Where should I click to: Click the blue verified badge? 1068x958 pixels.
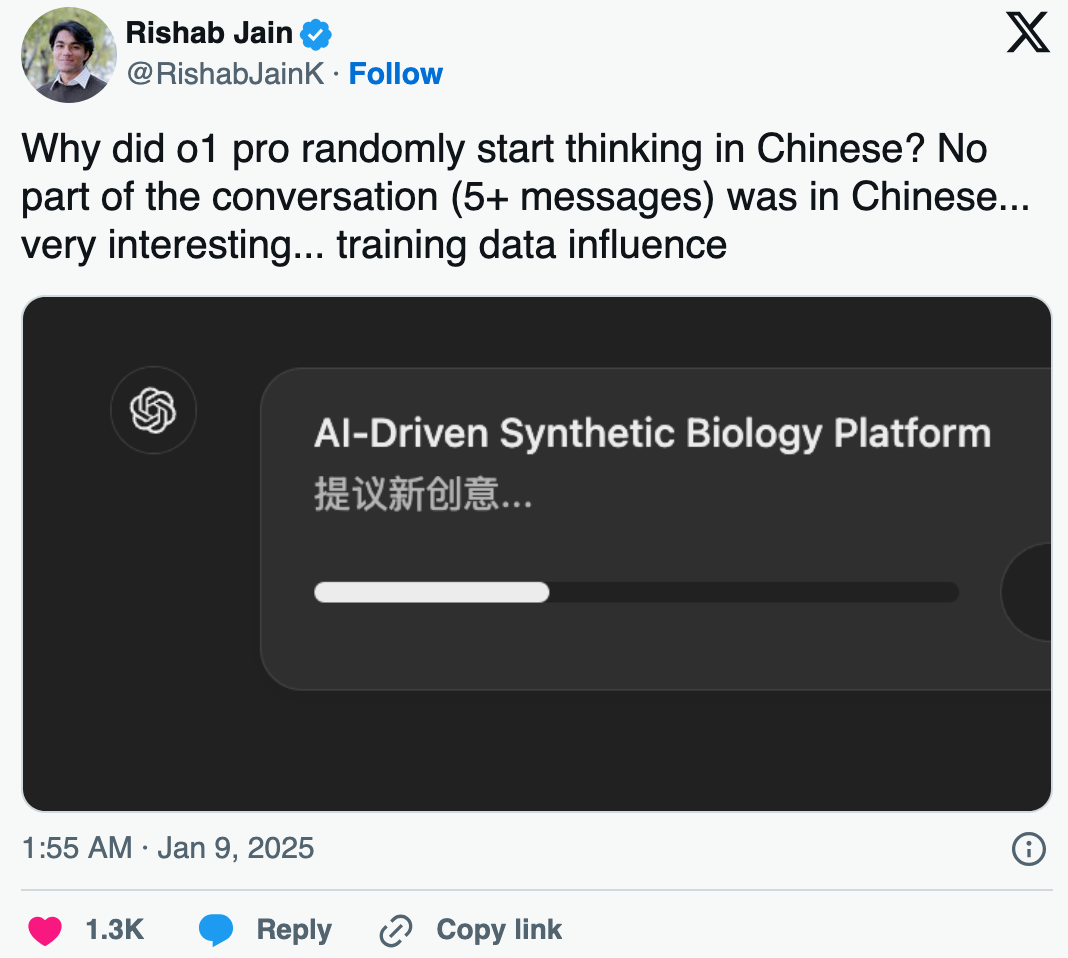pyautogui.click(x=317, y=35)
